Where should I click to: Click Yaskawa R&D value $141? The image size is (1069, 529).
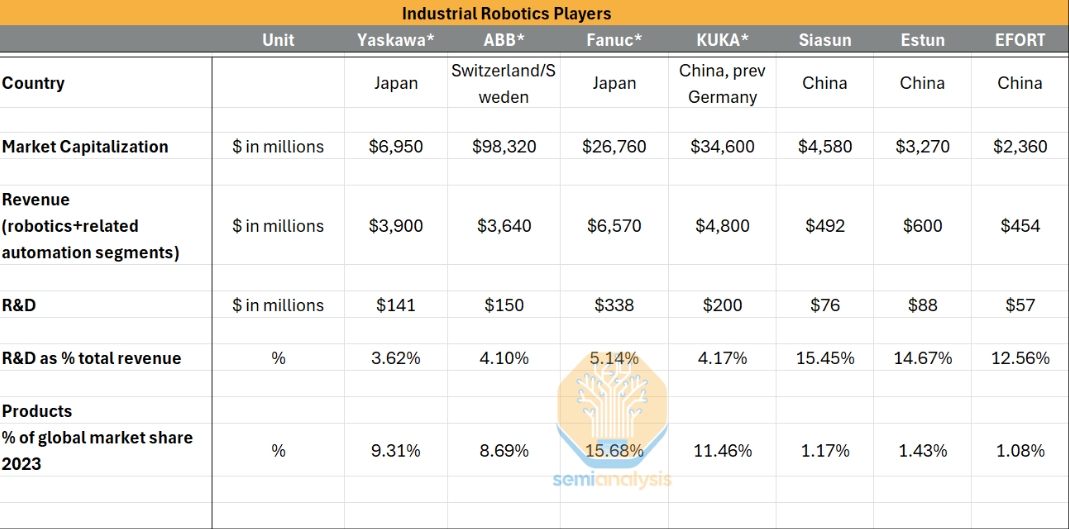[396, 305]
